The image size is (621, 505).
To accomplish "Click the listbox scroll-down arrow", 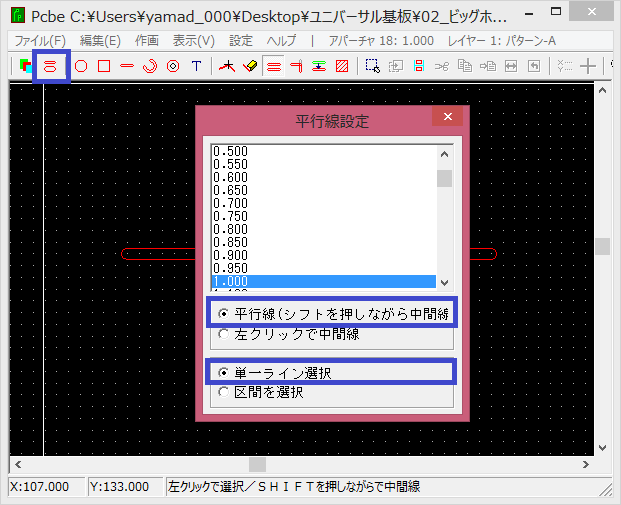I will point(445,283).
